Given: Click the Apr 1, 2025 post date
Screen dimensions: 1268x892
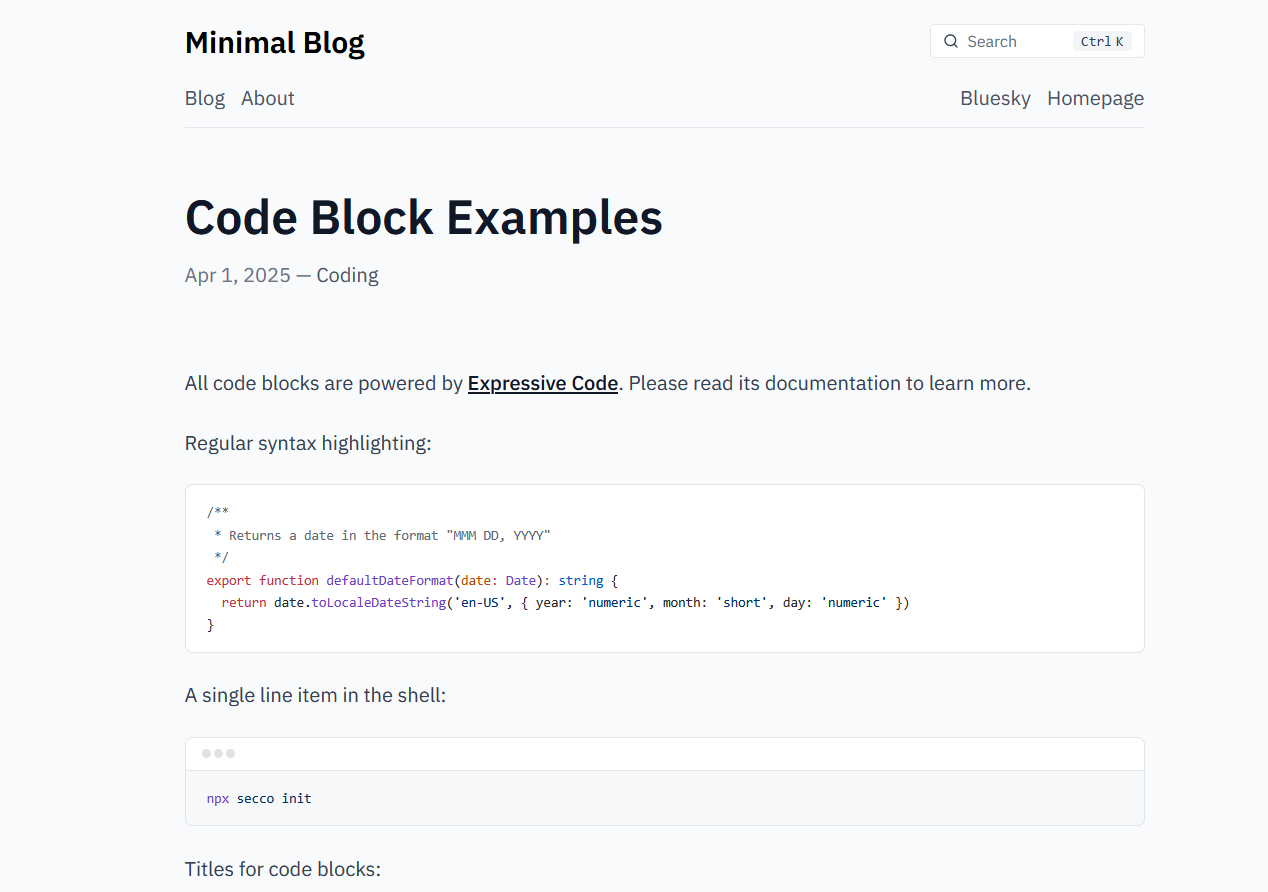Looking at the screenshot, I should pos(237,274).
